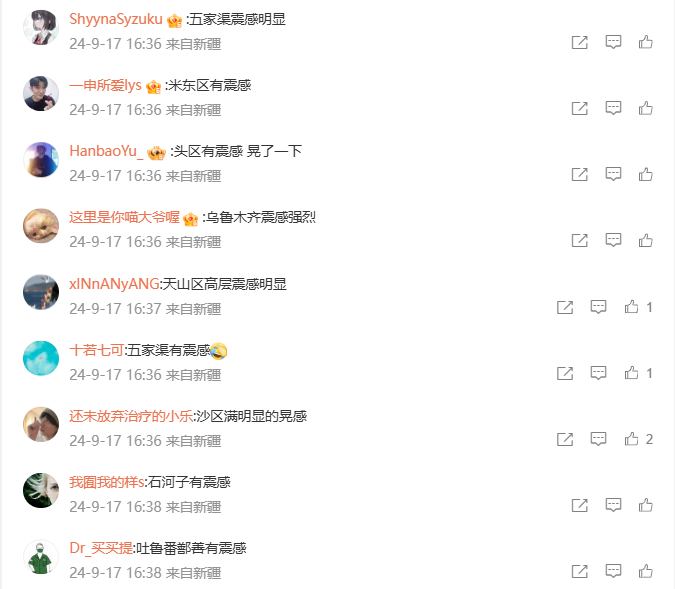Open Dr_买买提 username link

[x=101, y=548]
